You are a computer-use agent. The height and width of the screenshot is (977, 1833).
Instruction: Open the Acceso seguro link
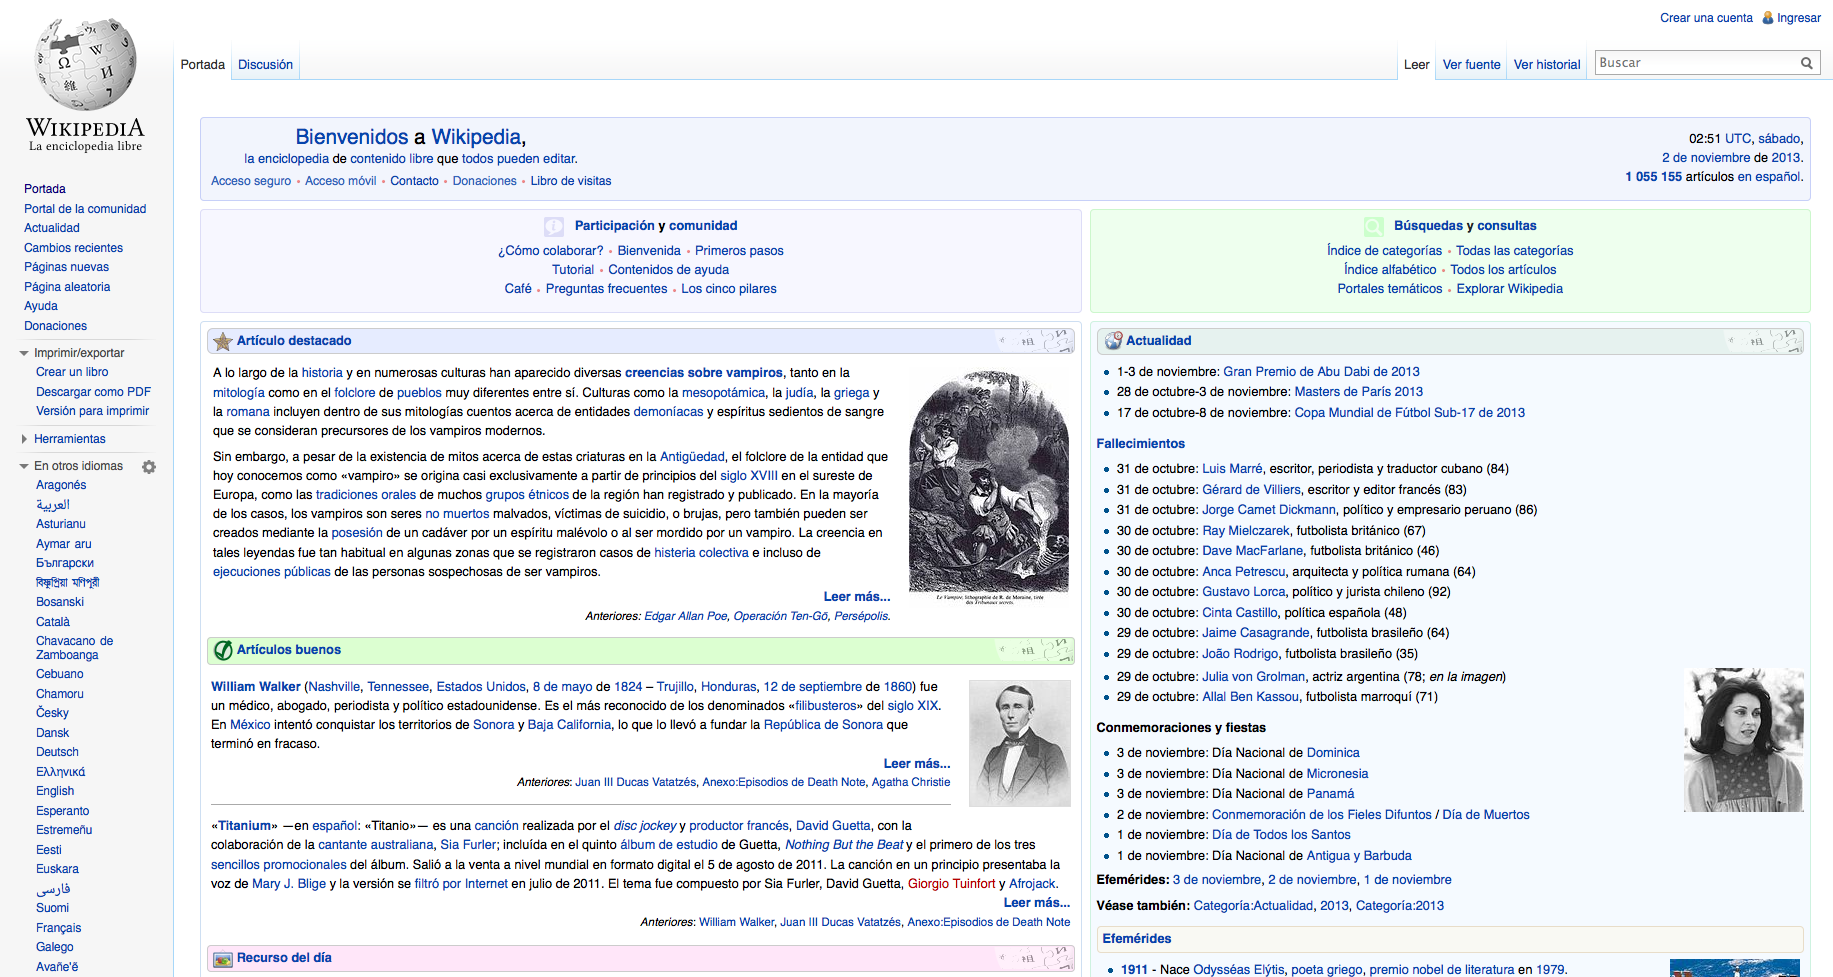(251, 181)
